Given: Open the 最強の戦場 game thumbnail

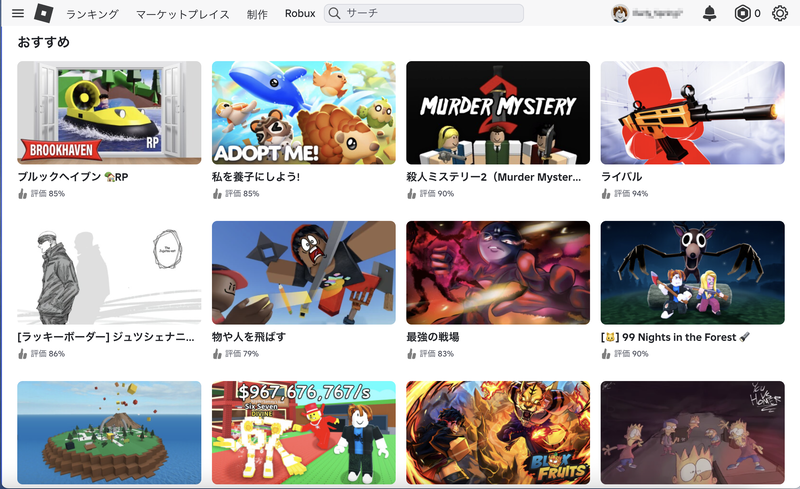Looking at the screenshot, I should point(498,273).
